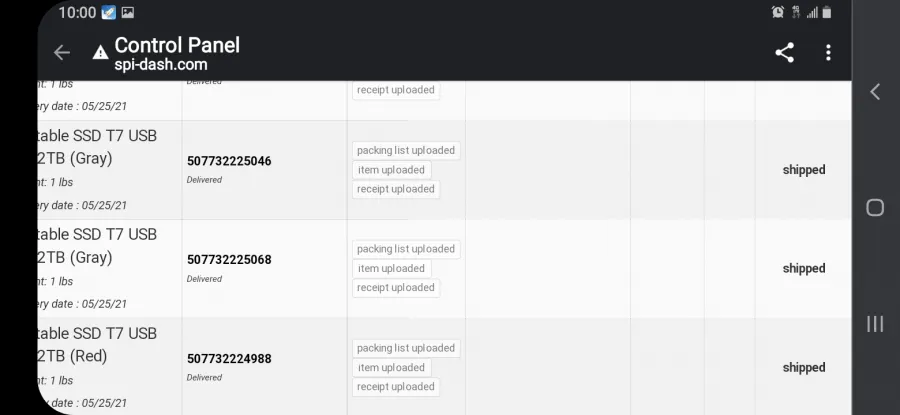Tap the image notification icon in the status bar
This screenshot has height=415, width=900.
127,13
